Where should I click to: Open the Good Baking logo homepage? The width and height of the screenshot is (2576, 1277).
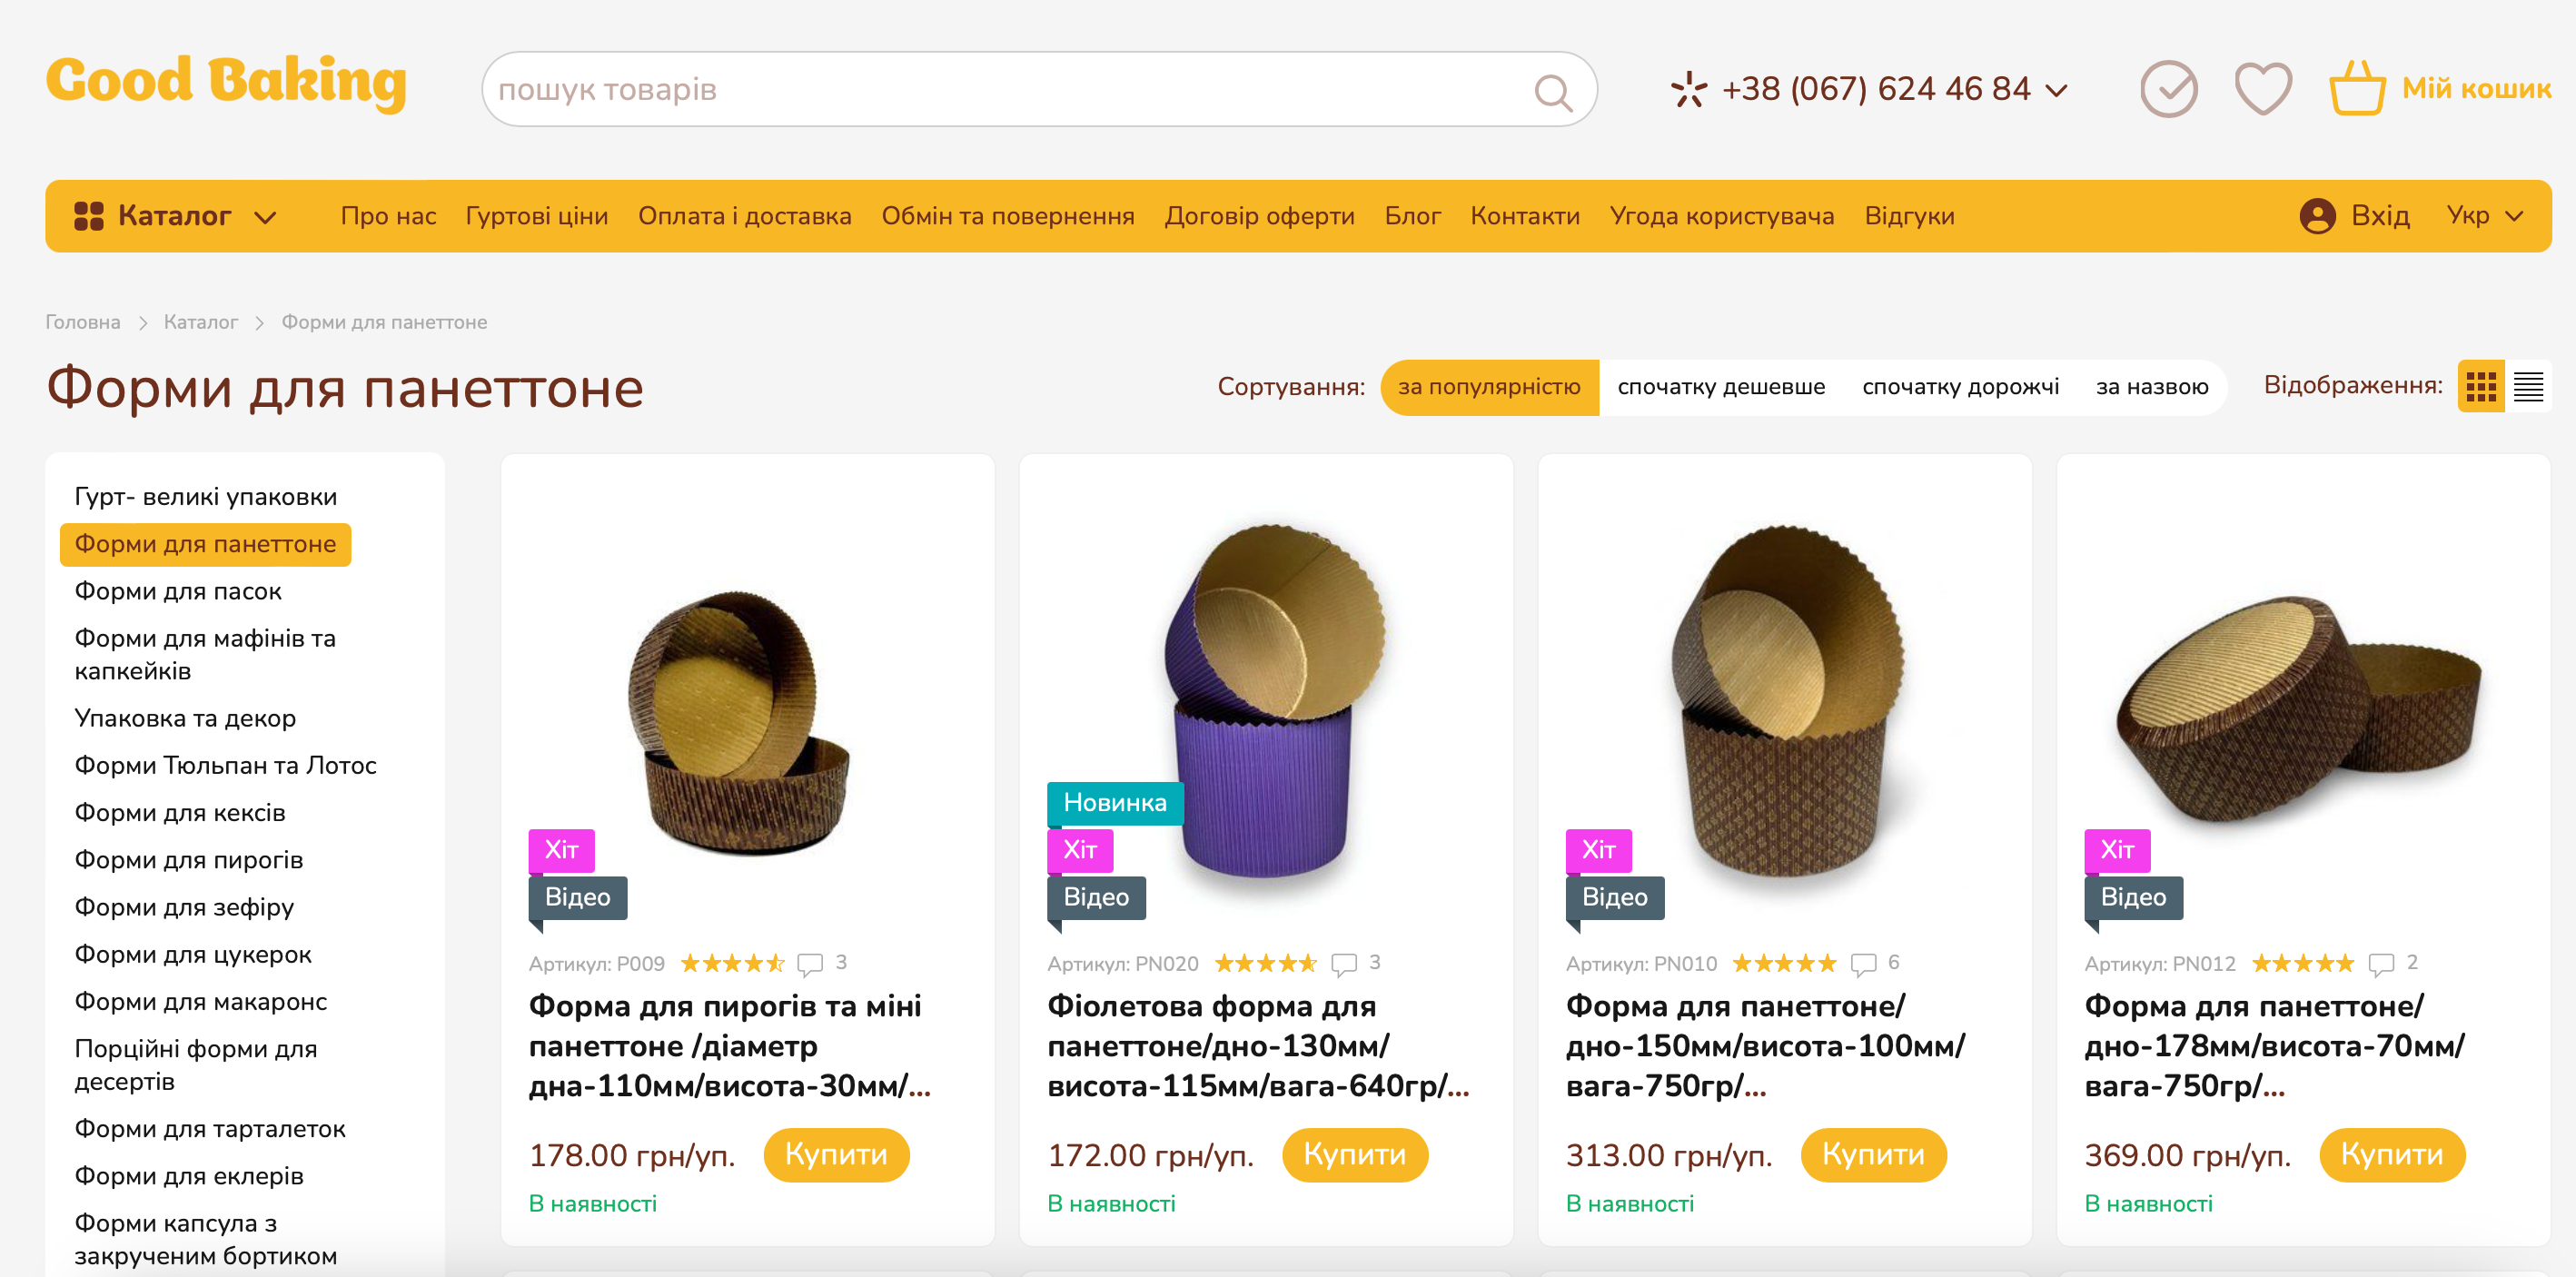[x=227, y=82]
